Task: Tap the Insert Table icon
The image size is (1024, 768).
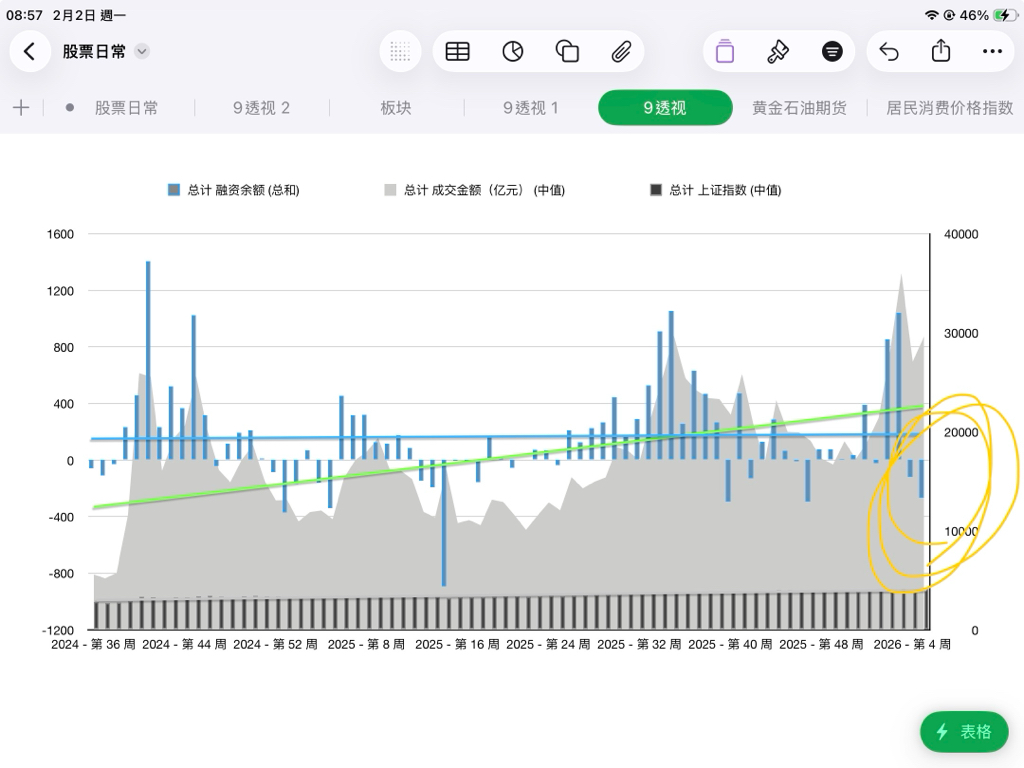Action: pyautogui.click(x=458, y=52)
